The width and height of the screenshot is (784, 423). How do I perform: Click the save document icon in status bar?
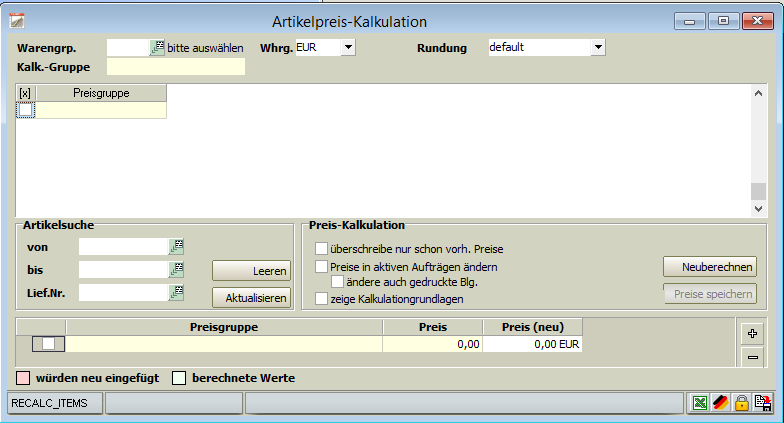763,402
